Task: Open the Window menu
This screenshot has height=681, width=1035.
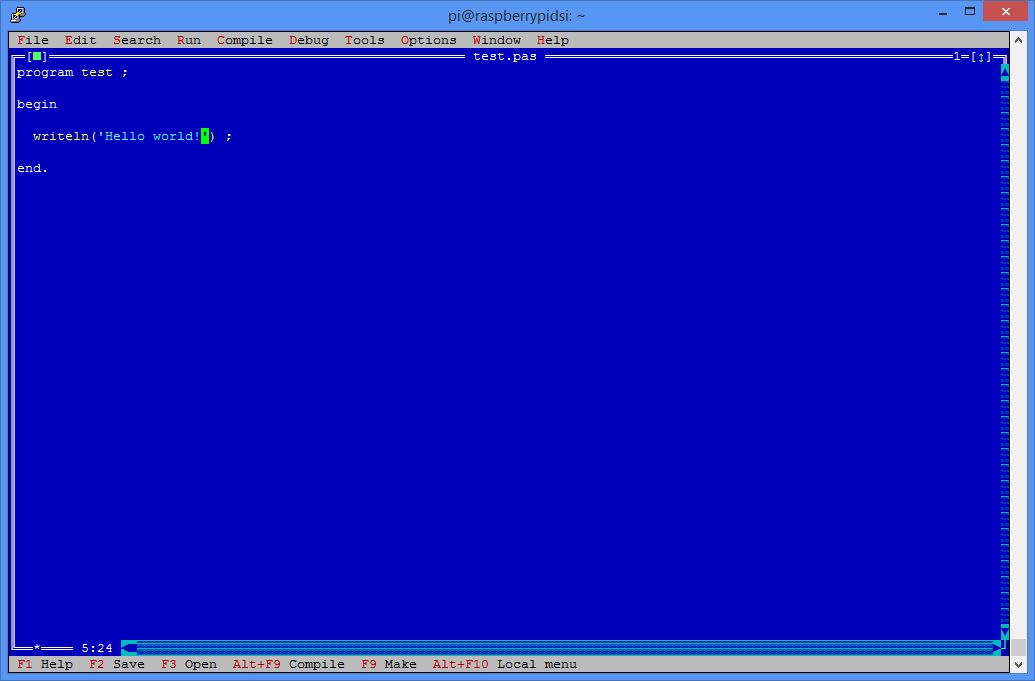Action: pyautogui.click(x=496, y=40)
